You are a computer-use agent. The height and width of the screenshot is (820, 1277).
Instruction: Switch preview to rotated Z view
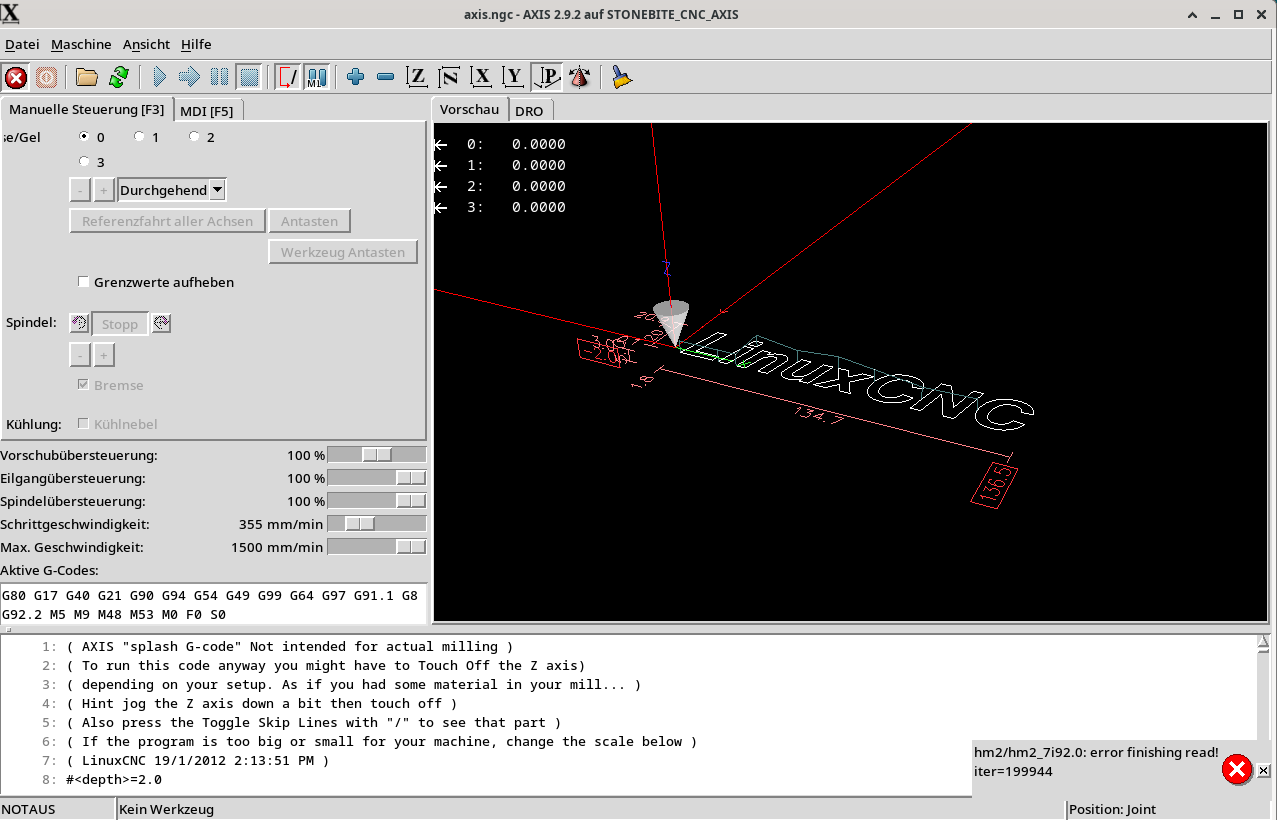[x=450, y=77]
